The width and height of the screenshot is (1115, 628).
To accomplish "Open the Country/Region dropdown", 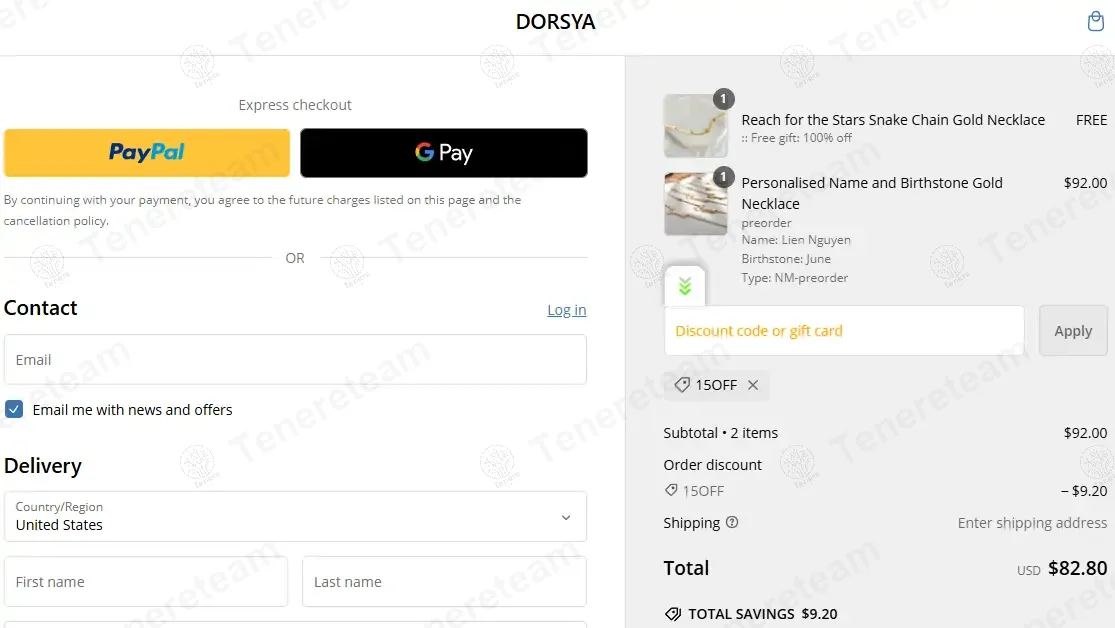I will tap(295, 516).
